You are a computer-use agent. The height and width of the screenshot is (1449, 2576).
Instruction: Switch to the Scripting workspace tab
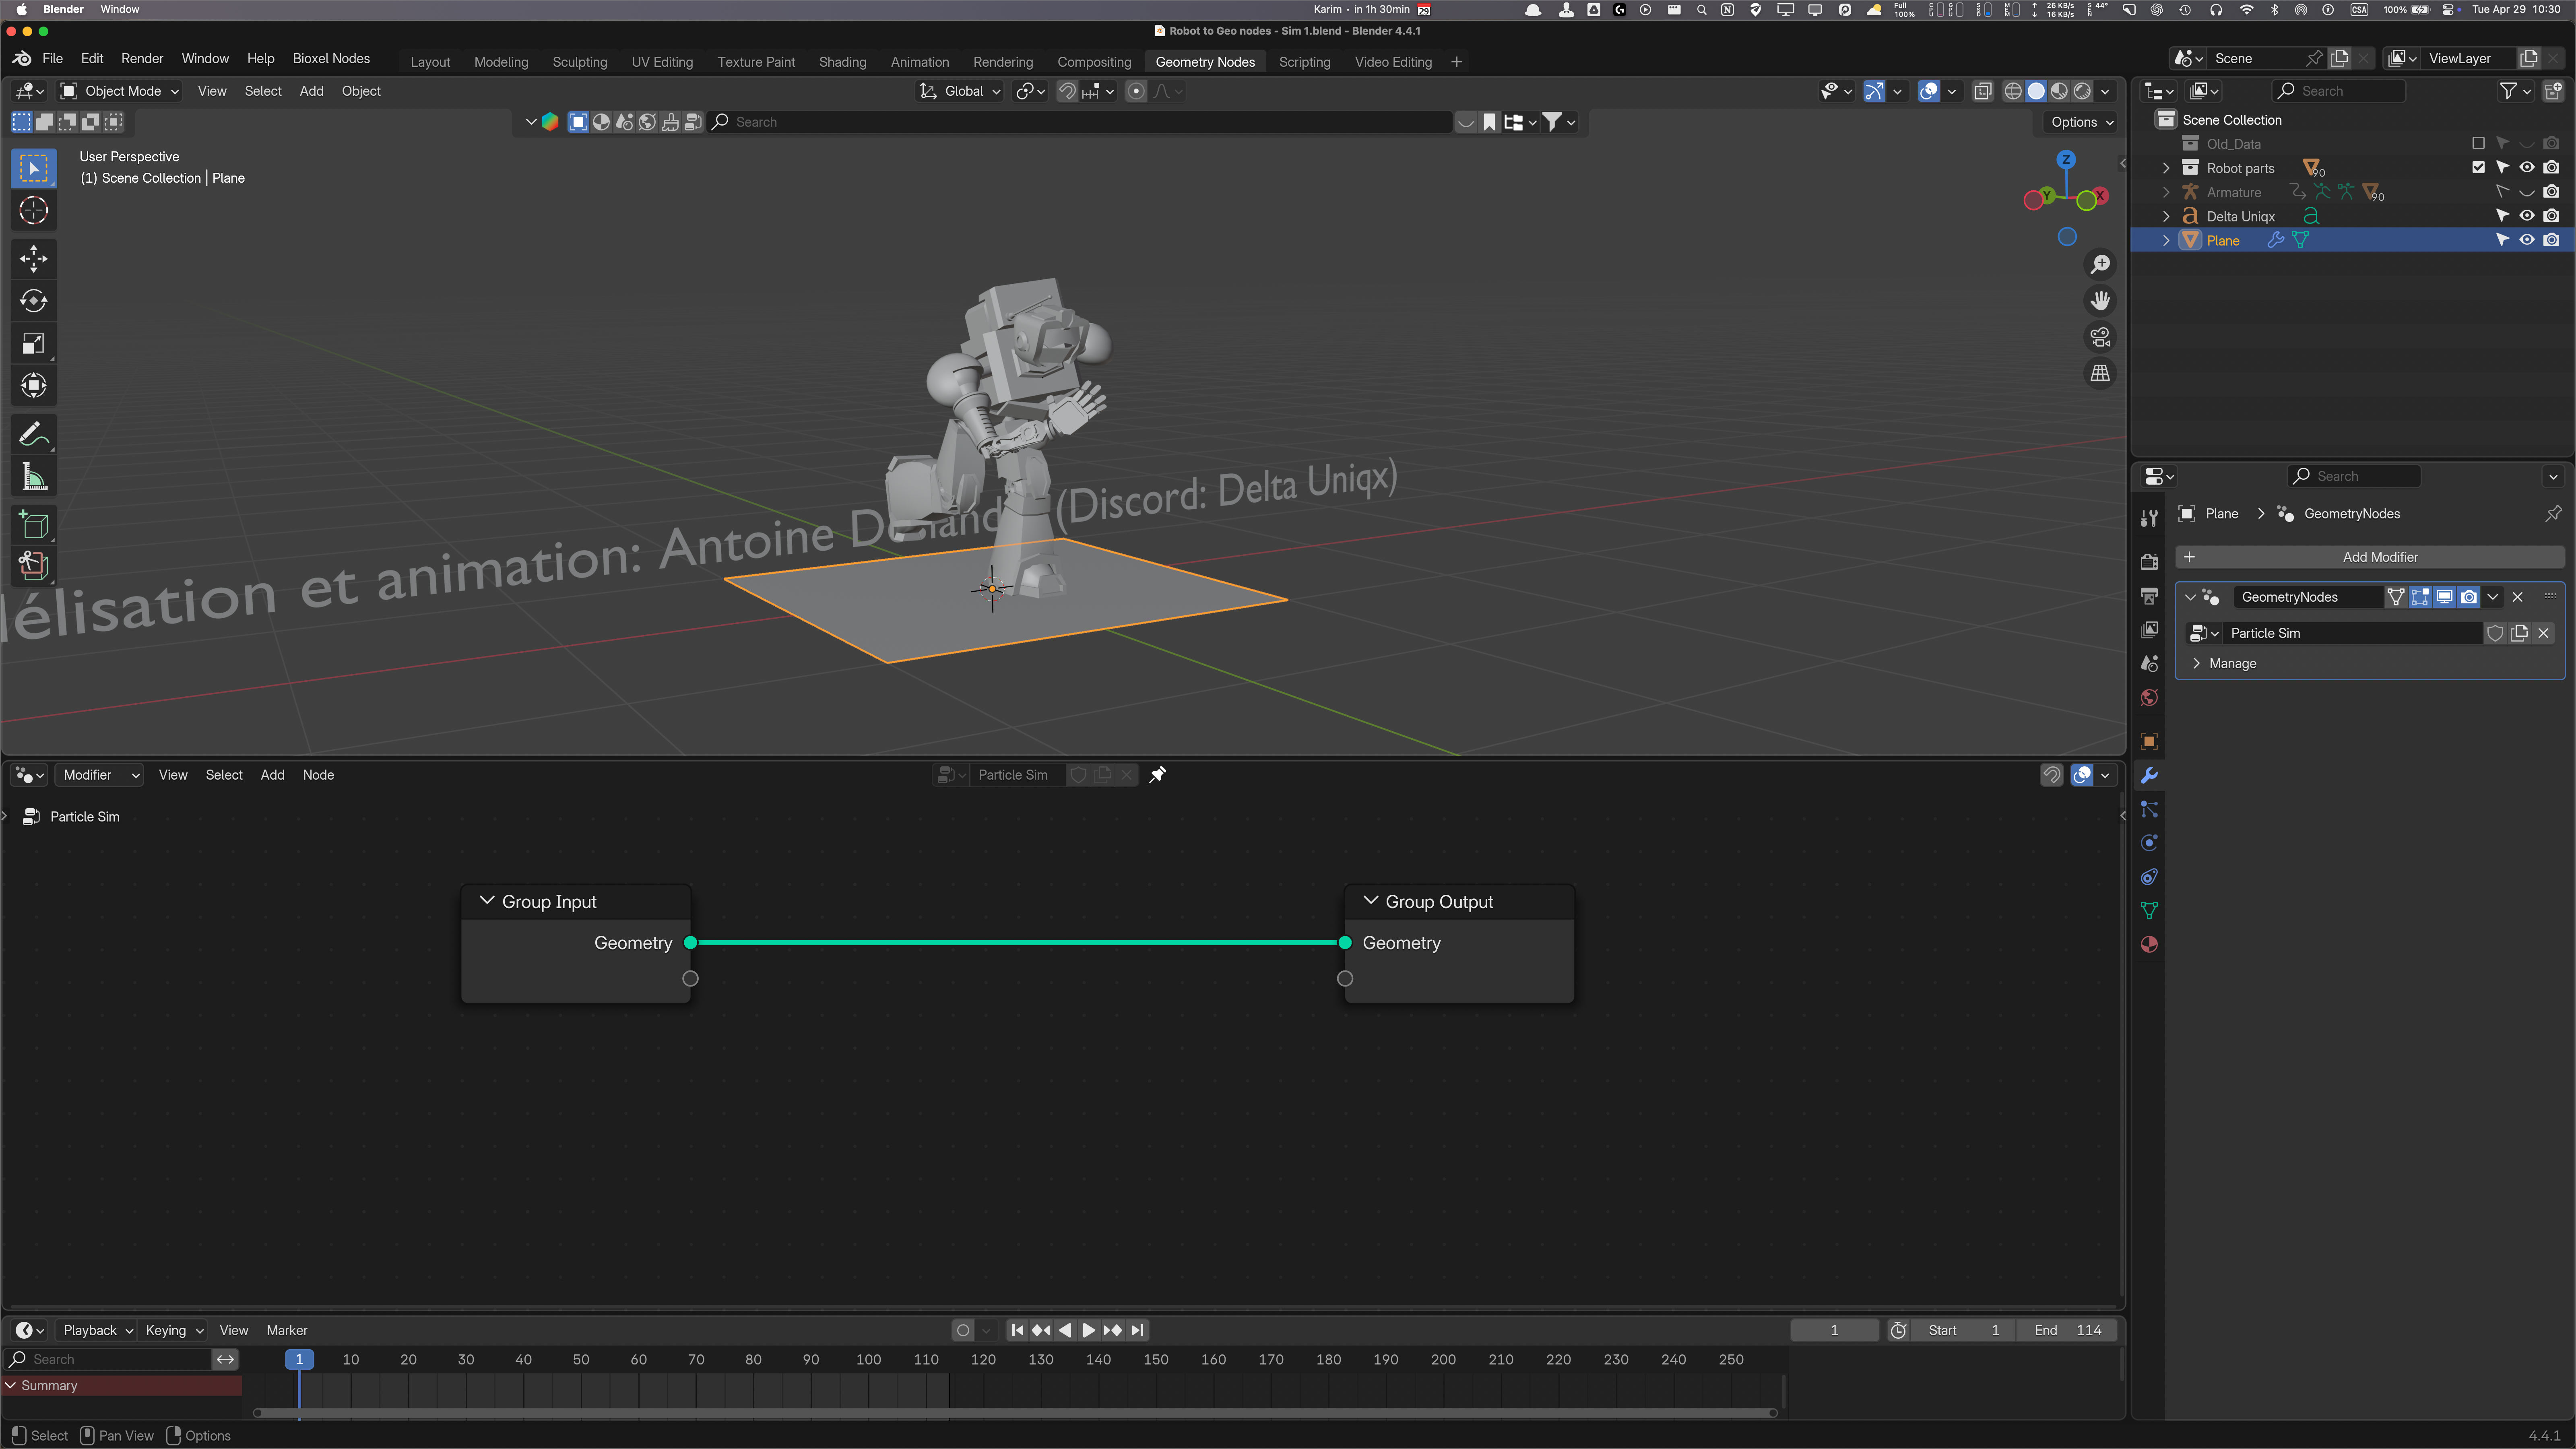(1304, 62)
